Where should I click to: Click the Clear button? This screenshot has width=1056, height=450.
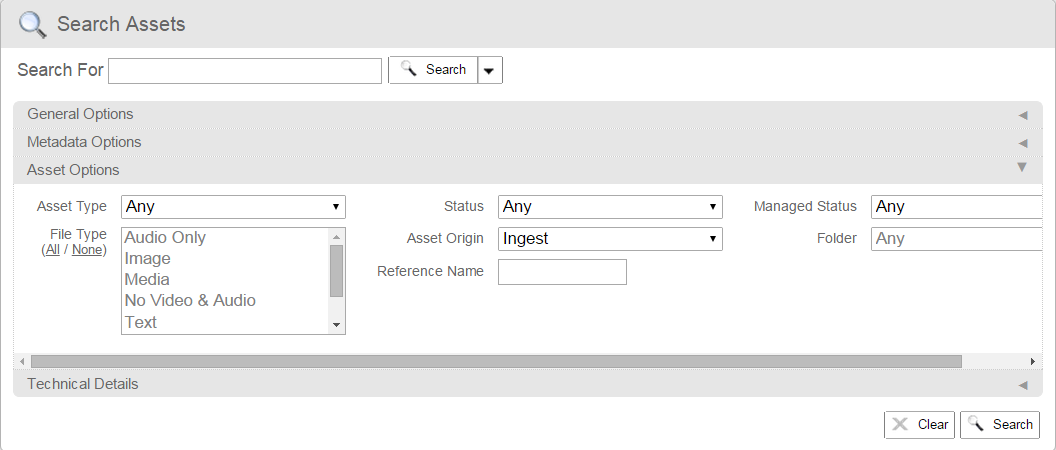919,425
